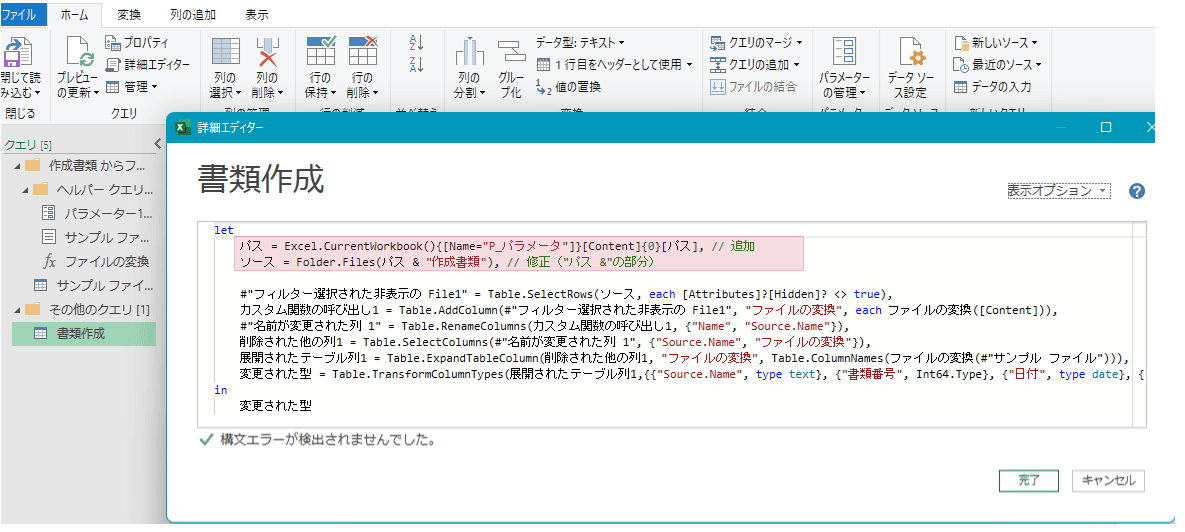
Task: Select the 書類作成 query in the list
Action: pyautogui.click(x=80, y=334)
